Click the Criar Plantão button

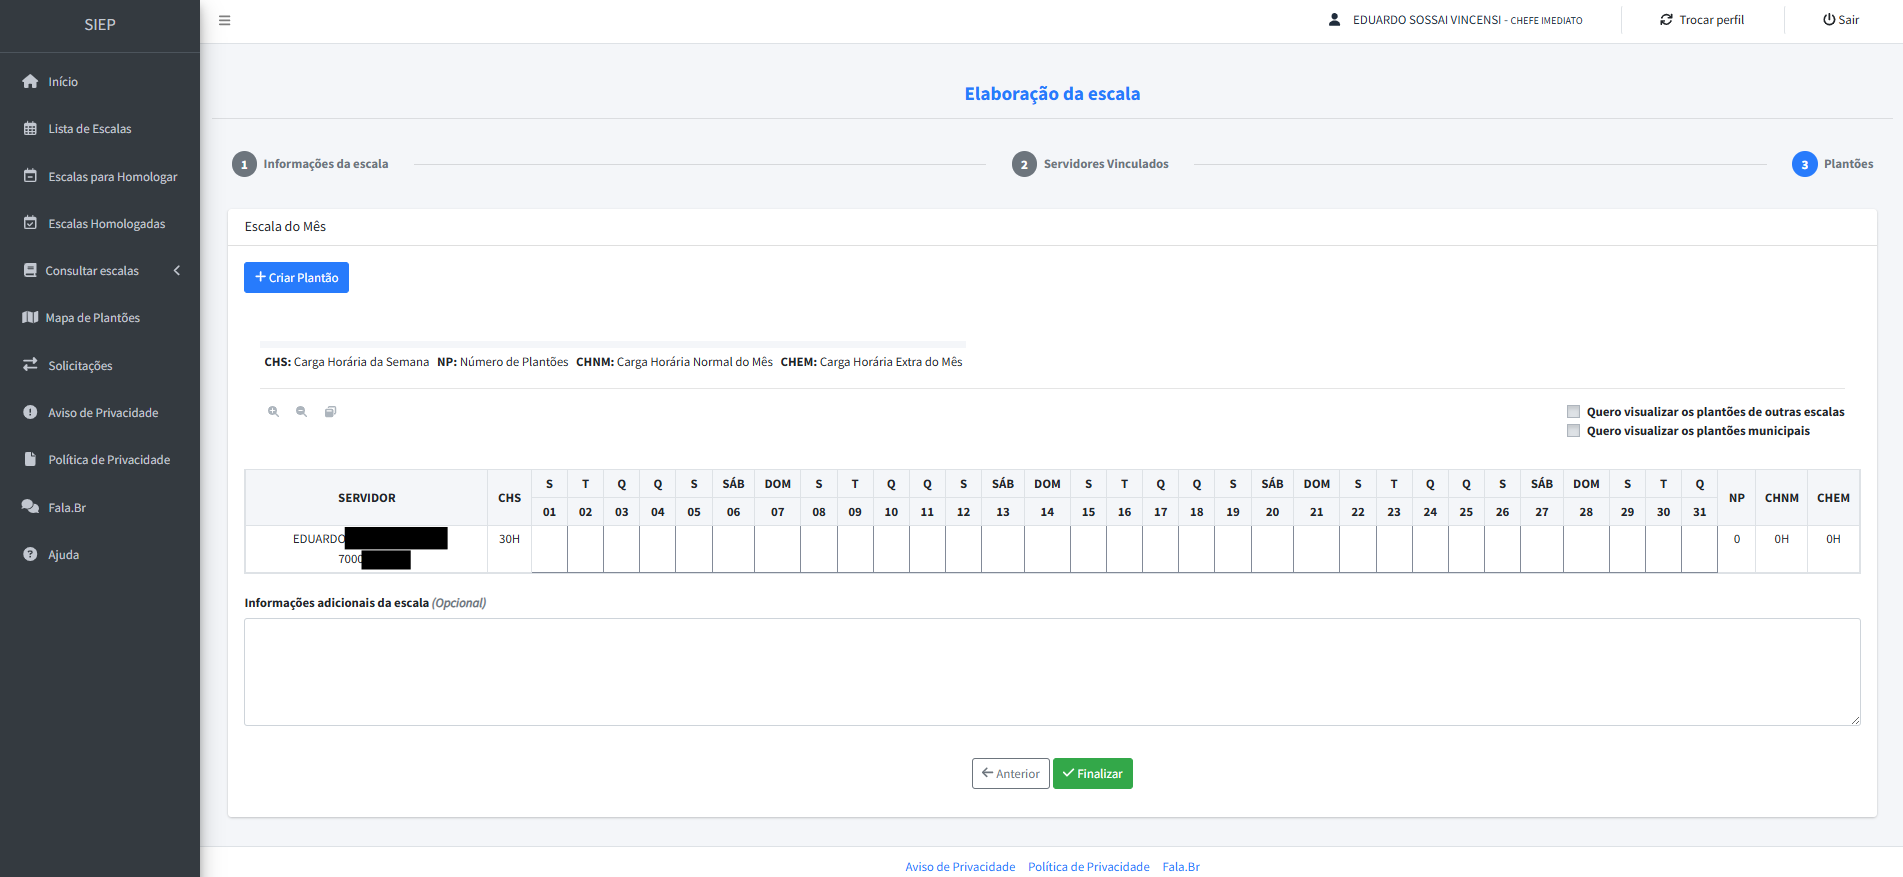[x=296, y=278]
